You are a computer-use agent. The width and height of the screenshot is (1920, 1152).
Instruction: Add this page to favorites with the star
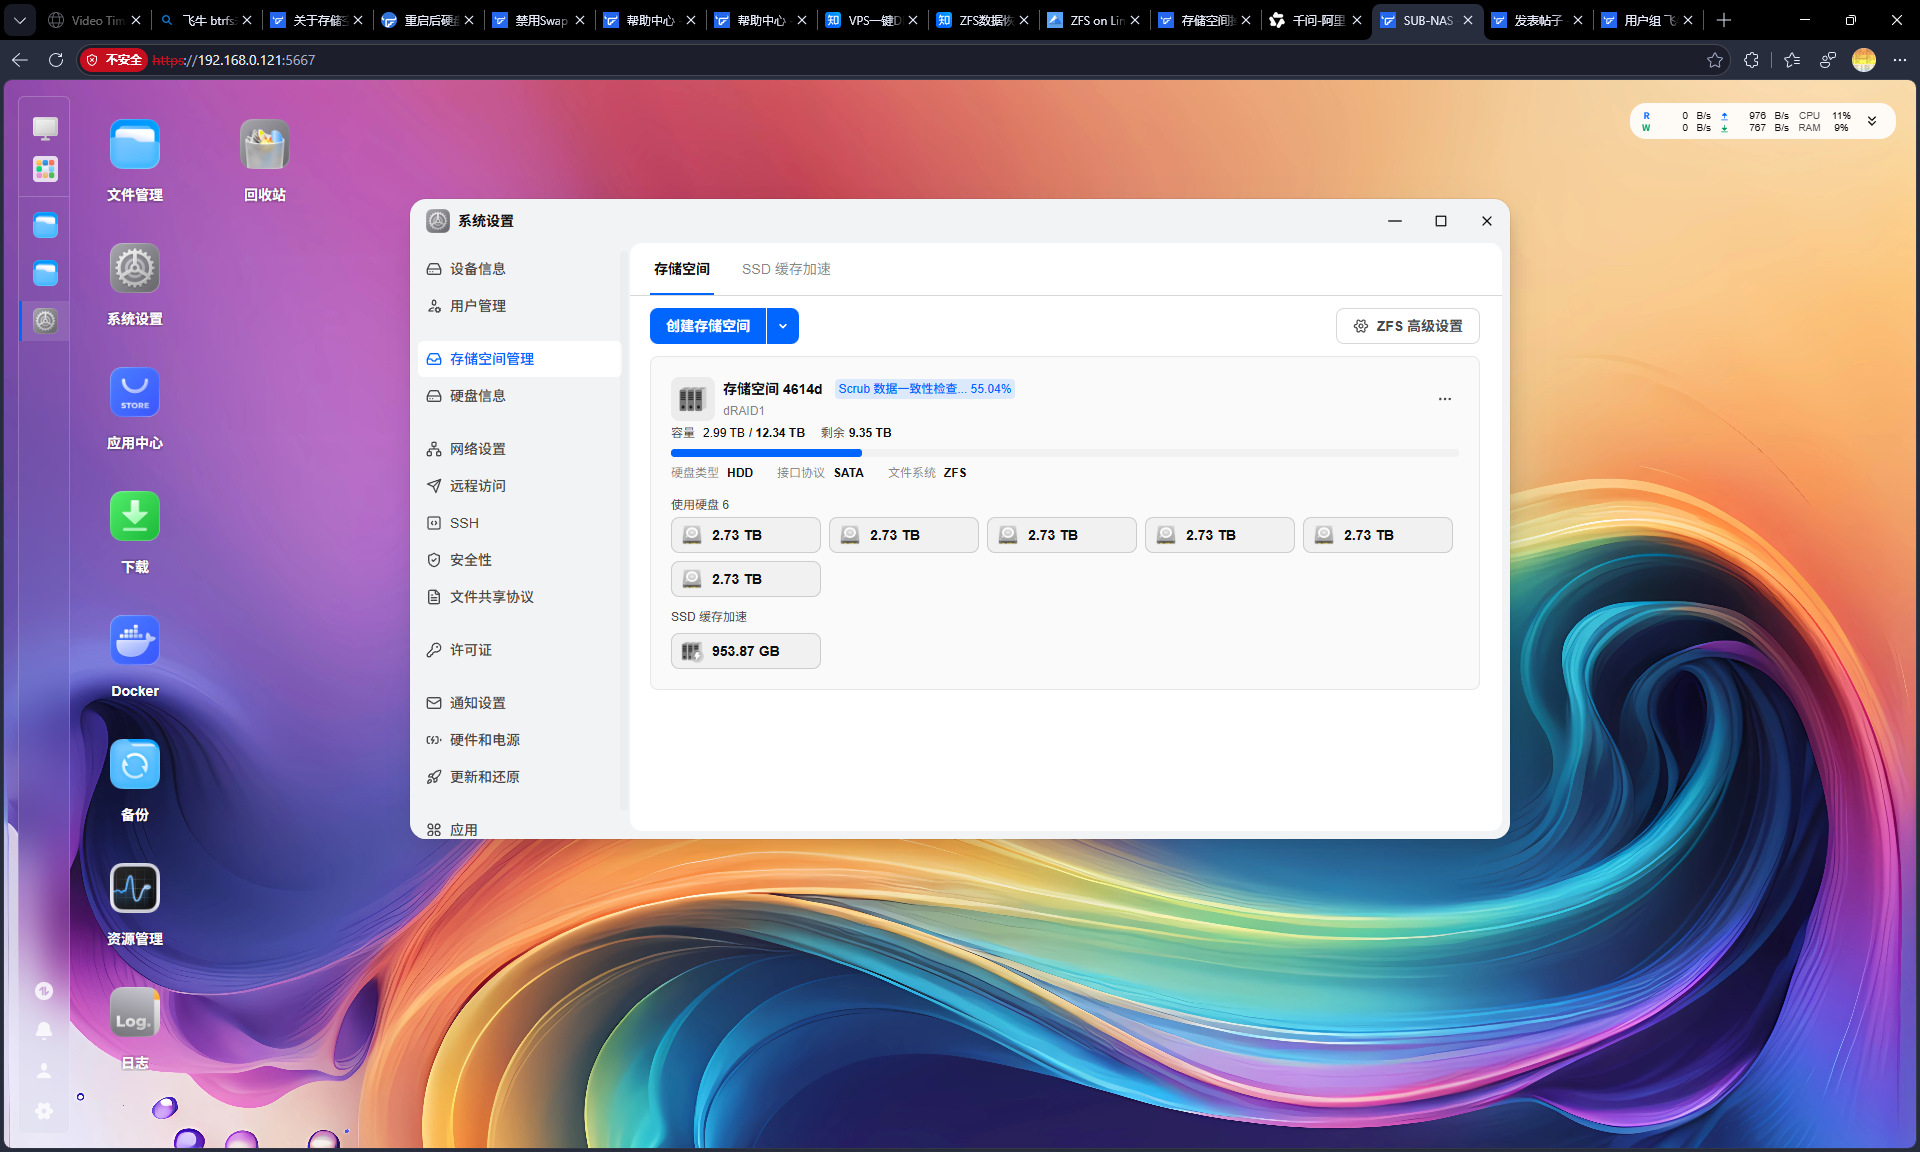click(x=1715, y=60)
